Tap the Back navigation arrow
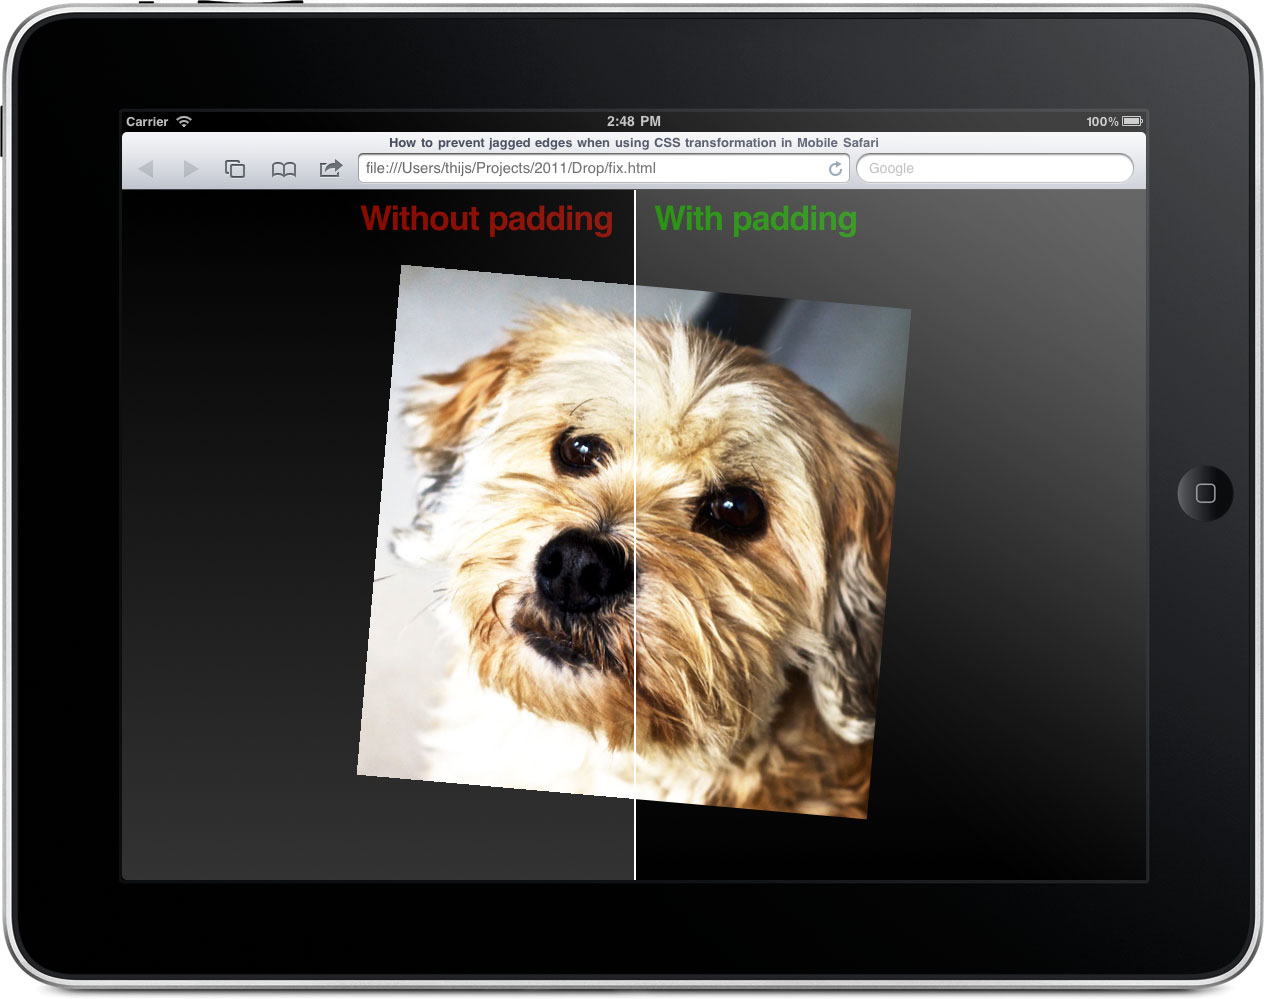This screenshot has width=1266, height=999. (146, 169)
